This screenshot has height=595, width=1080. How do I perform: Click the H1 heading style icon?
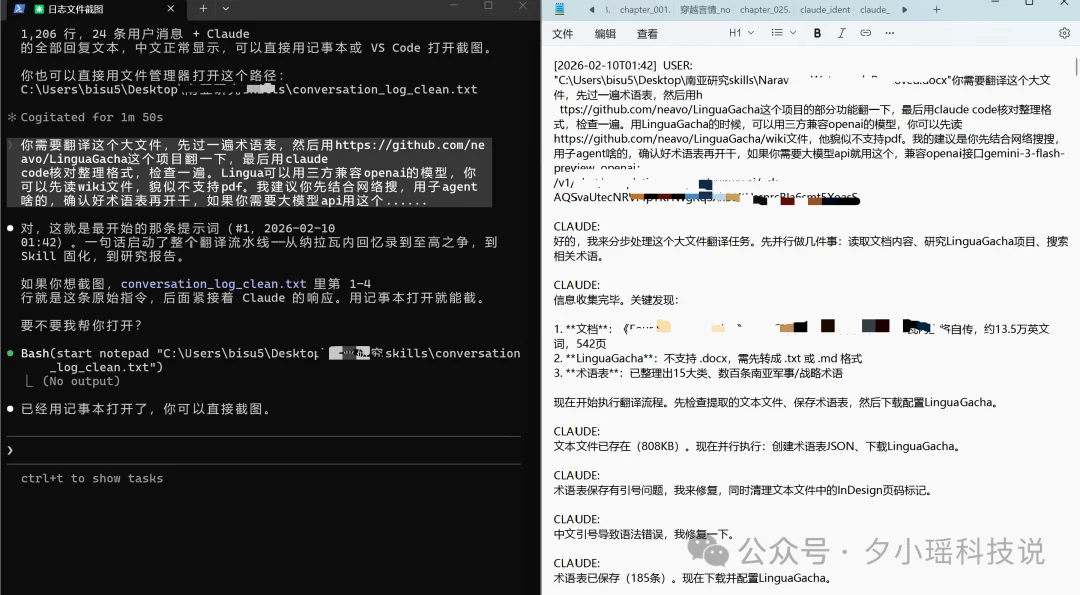click(733, 33)
